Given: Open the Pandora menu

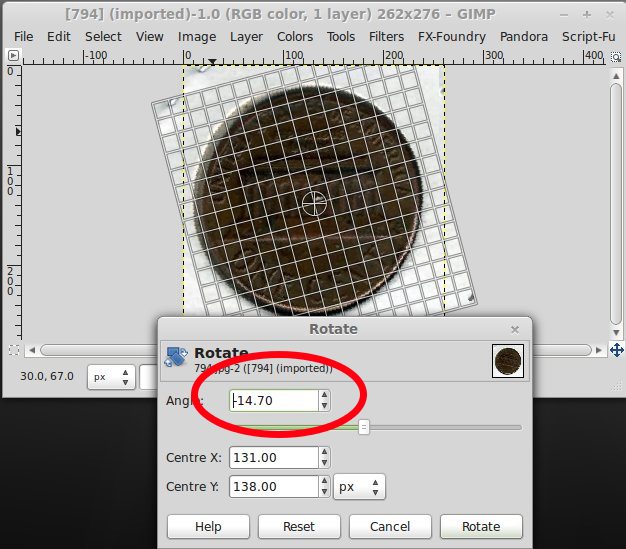Looking at the screenshot, I should [523, 37].
